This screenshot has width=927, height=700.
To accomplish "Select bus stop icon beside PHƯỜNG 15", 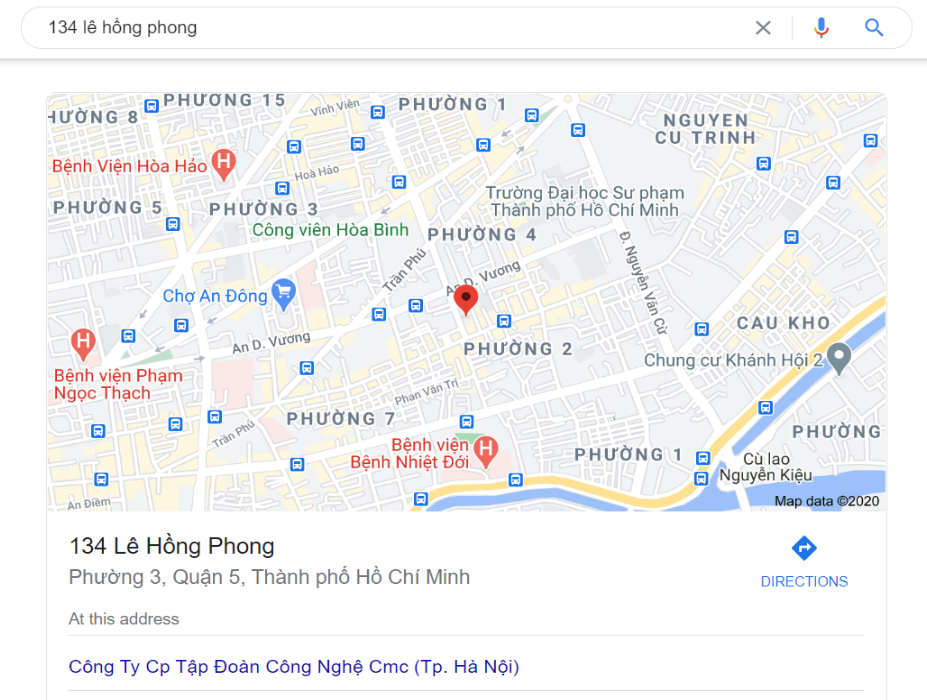I will click(151, 106).
